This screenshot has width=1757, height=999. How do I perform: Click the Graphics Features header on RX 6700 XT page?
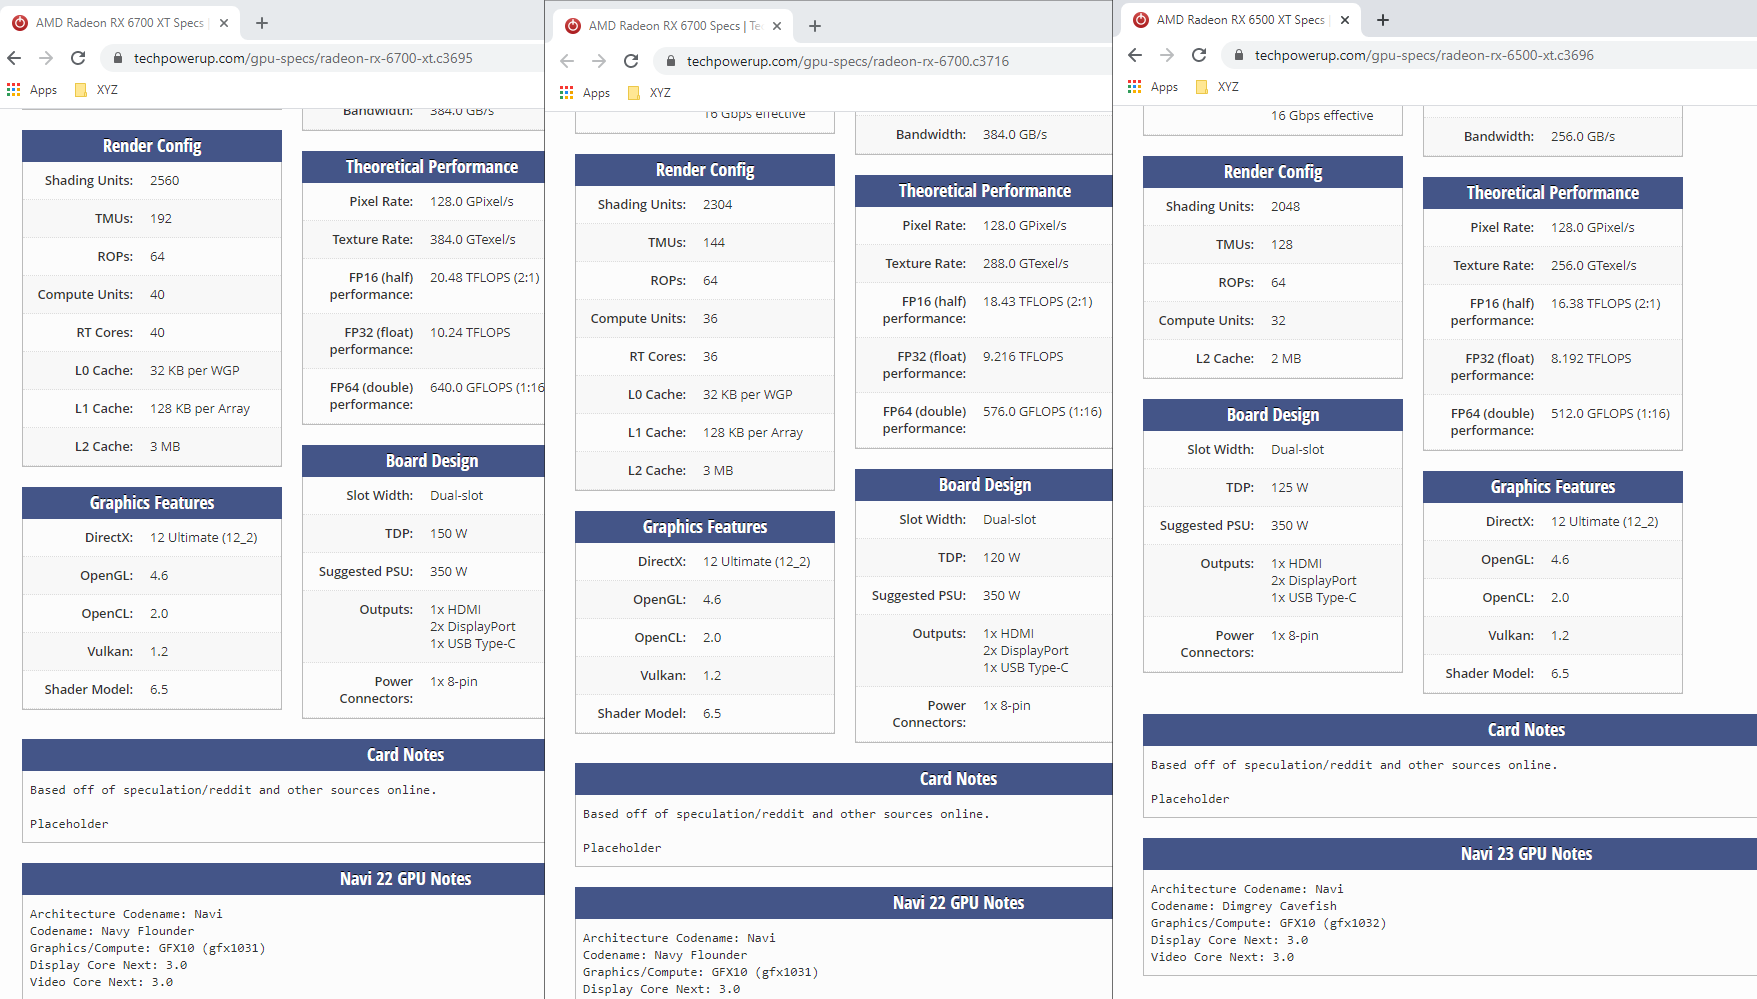pos(152,503)
